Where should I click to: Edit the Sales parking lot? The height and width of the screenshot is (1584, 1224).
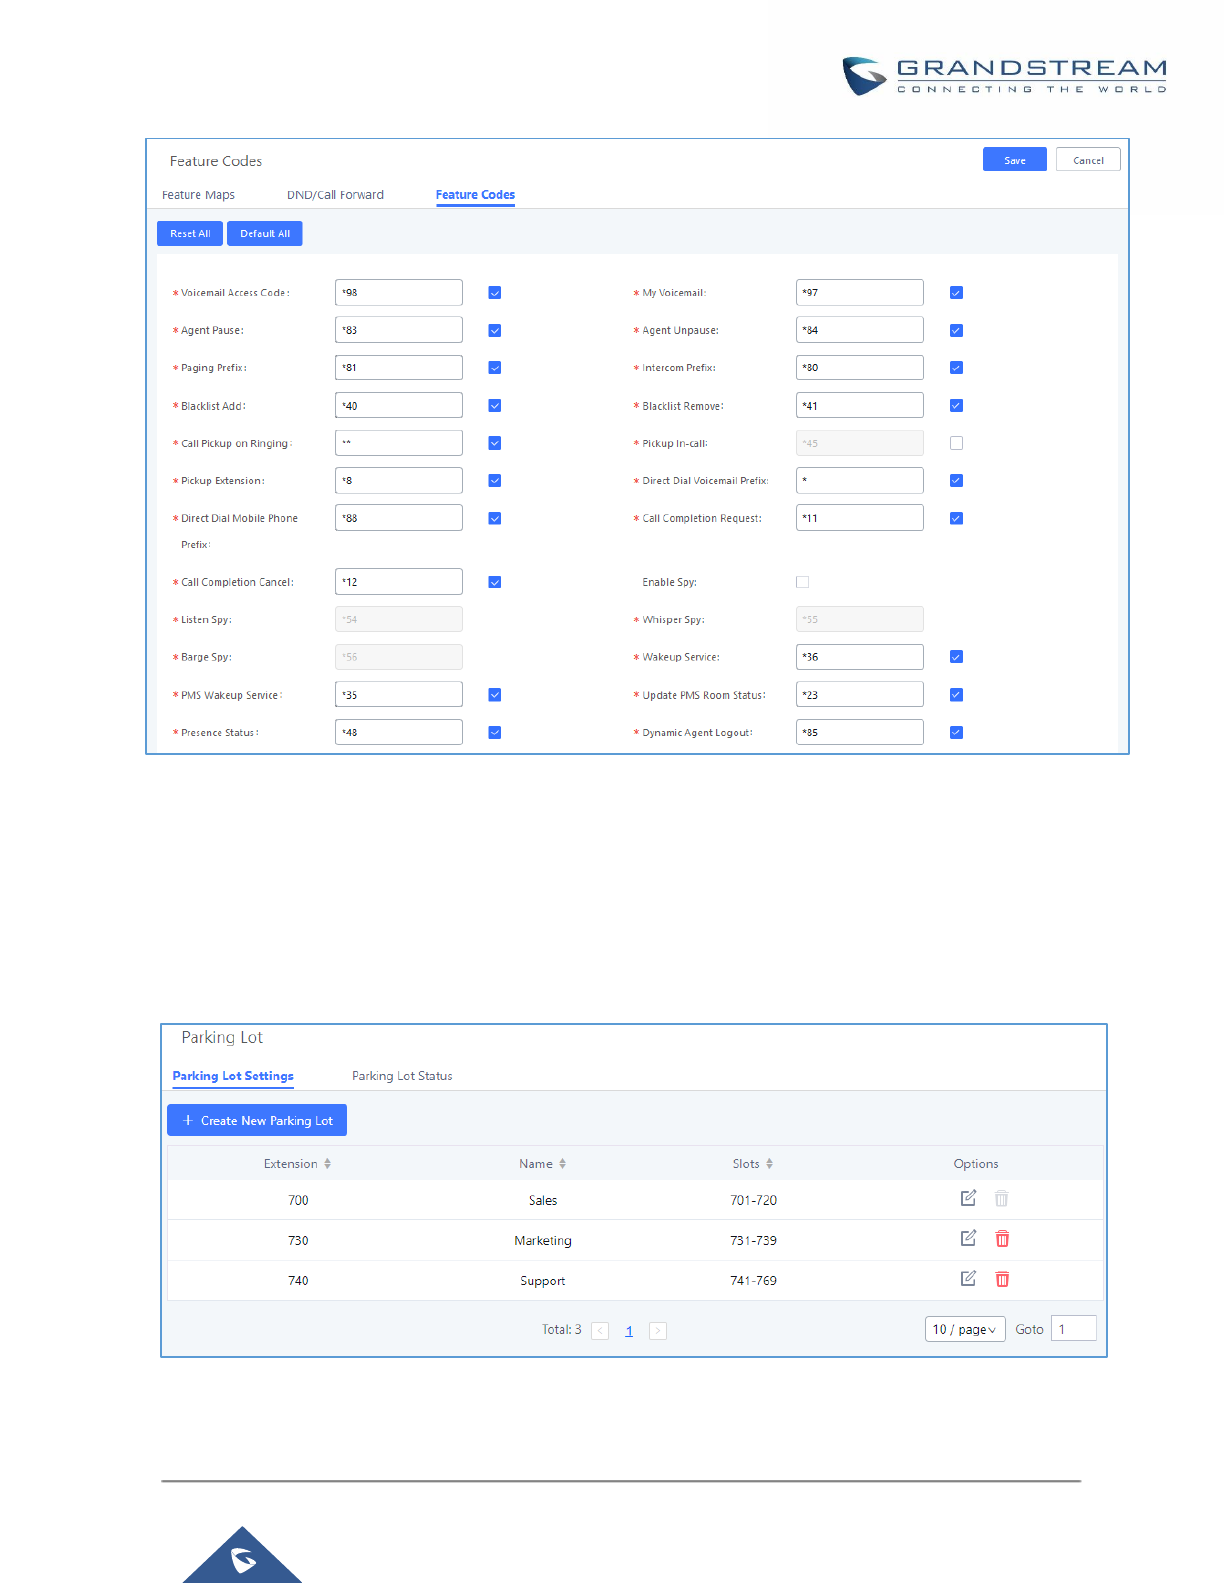968,1198
